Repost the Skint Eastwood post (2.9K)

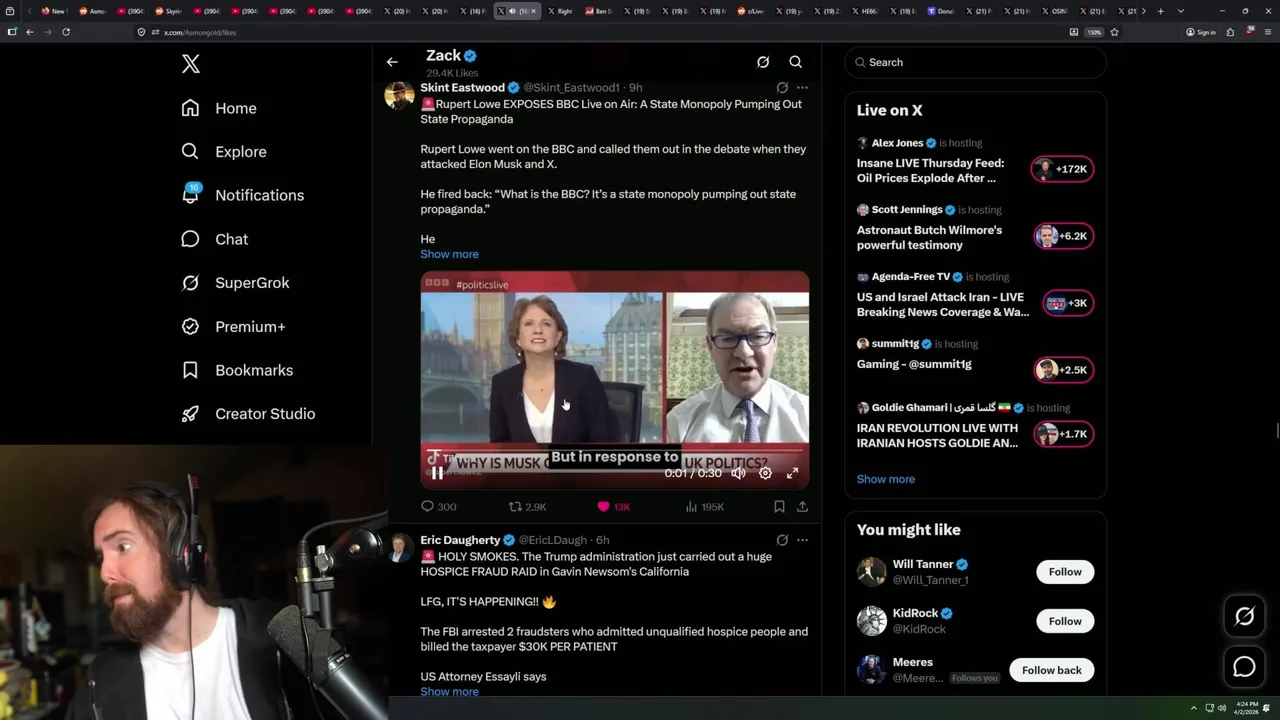(x=527, y=507)
